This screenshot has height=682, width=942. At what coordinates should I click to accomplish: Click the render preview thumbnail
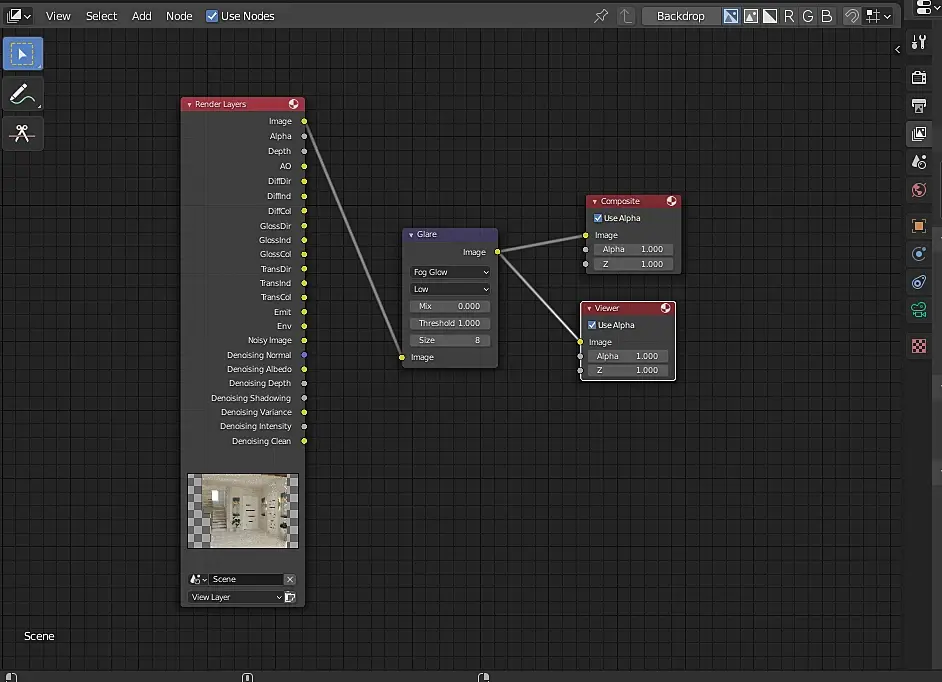243,511
